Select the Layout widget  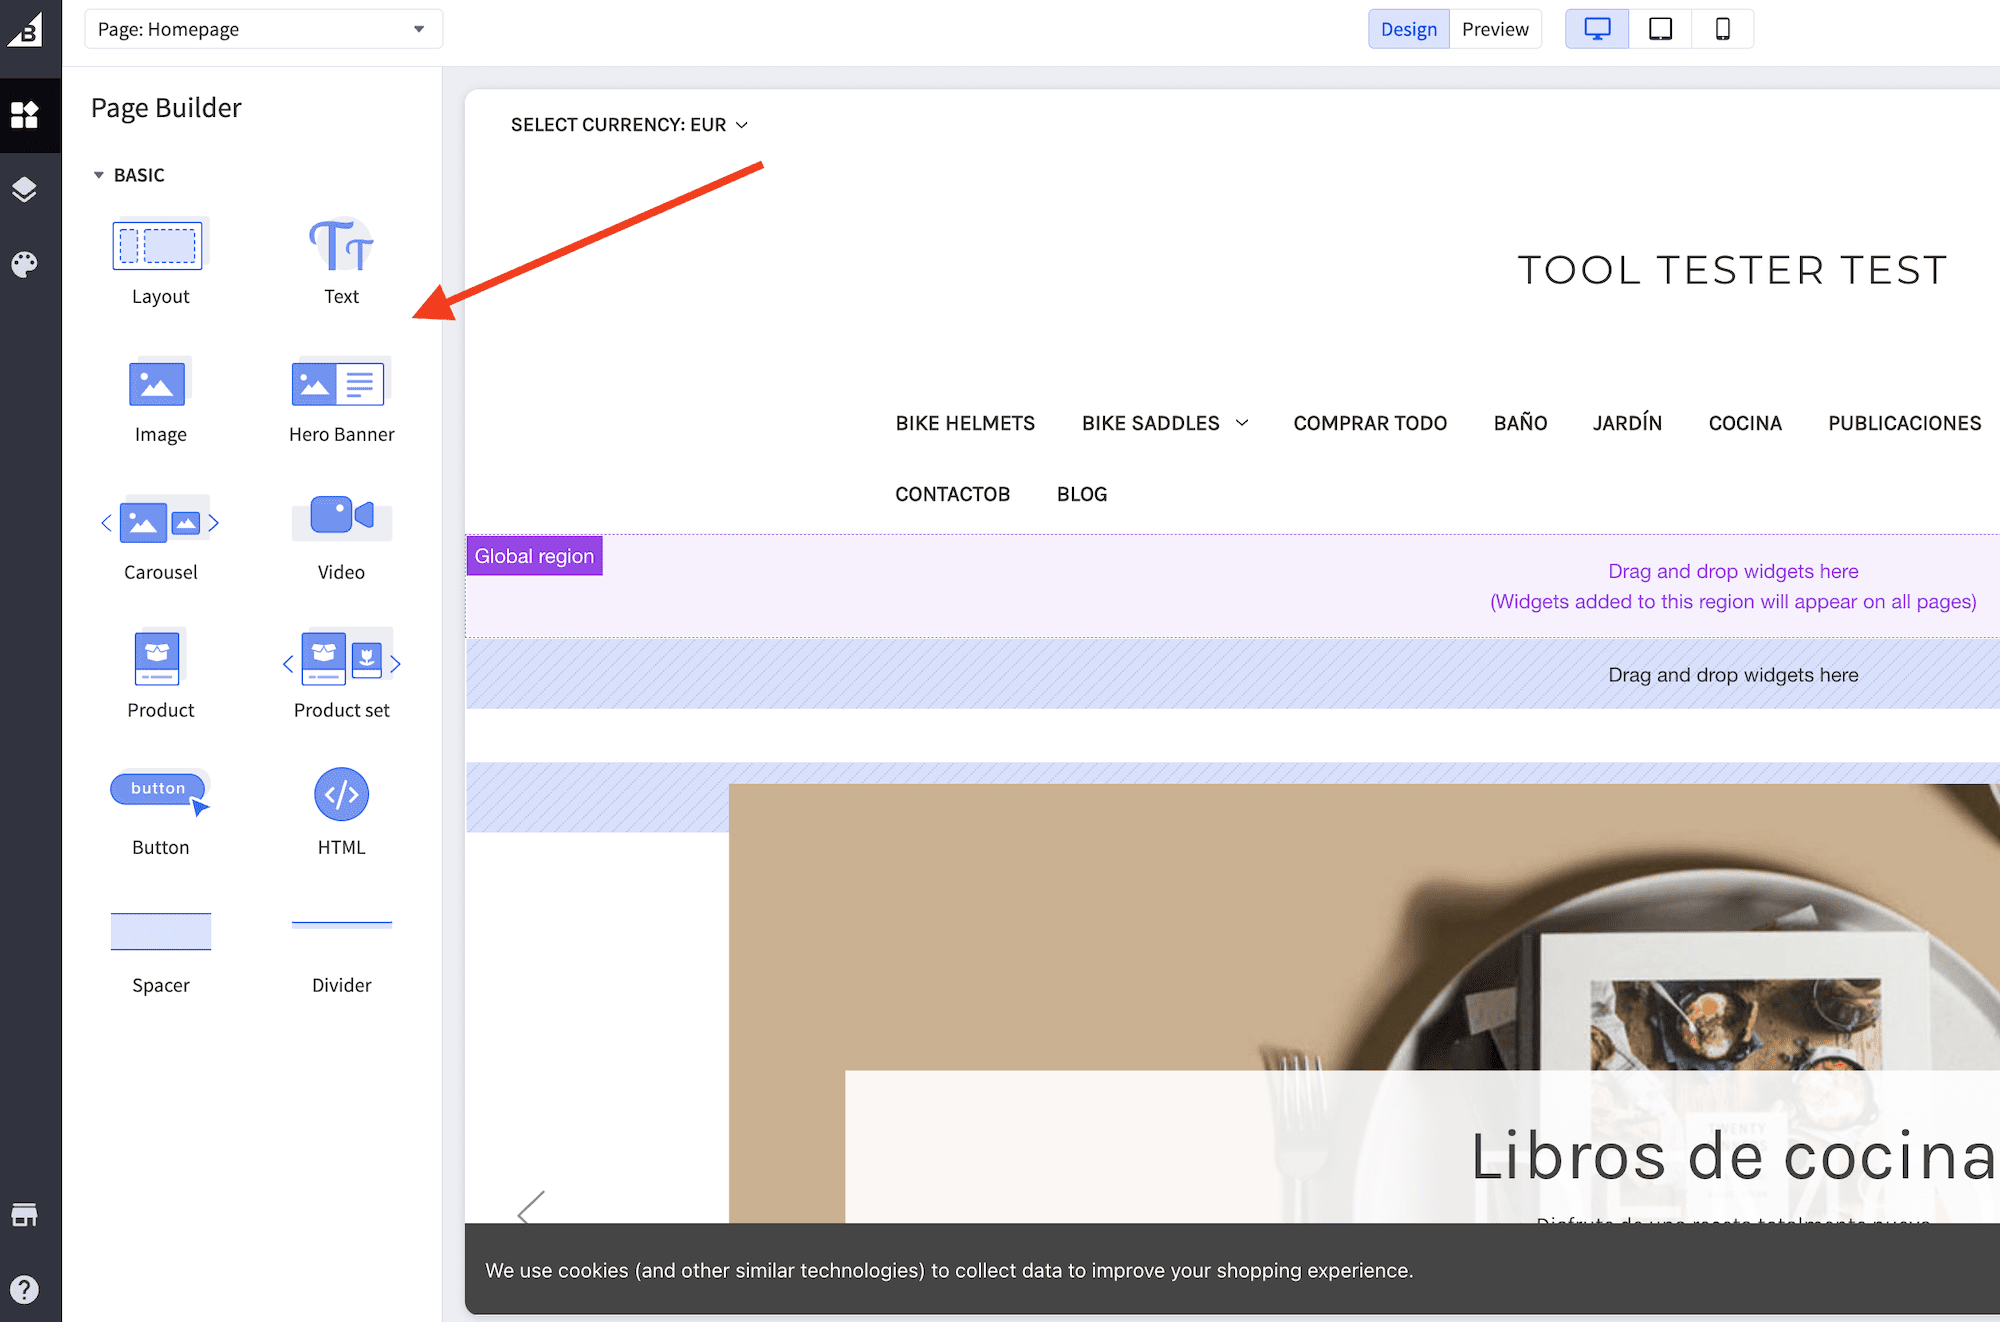pos(160,262)
